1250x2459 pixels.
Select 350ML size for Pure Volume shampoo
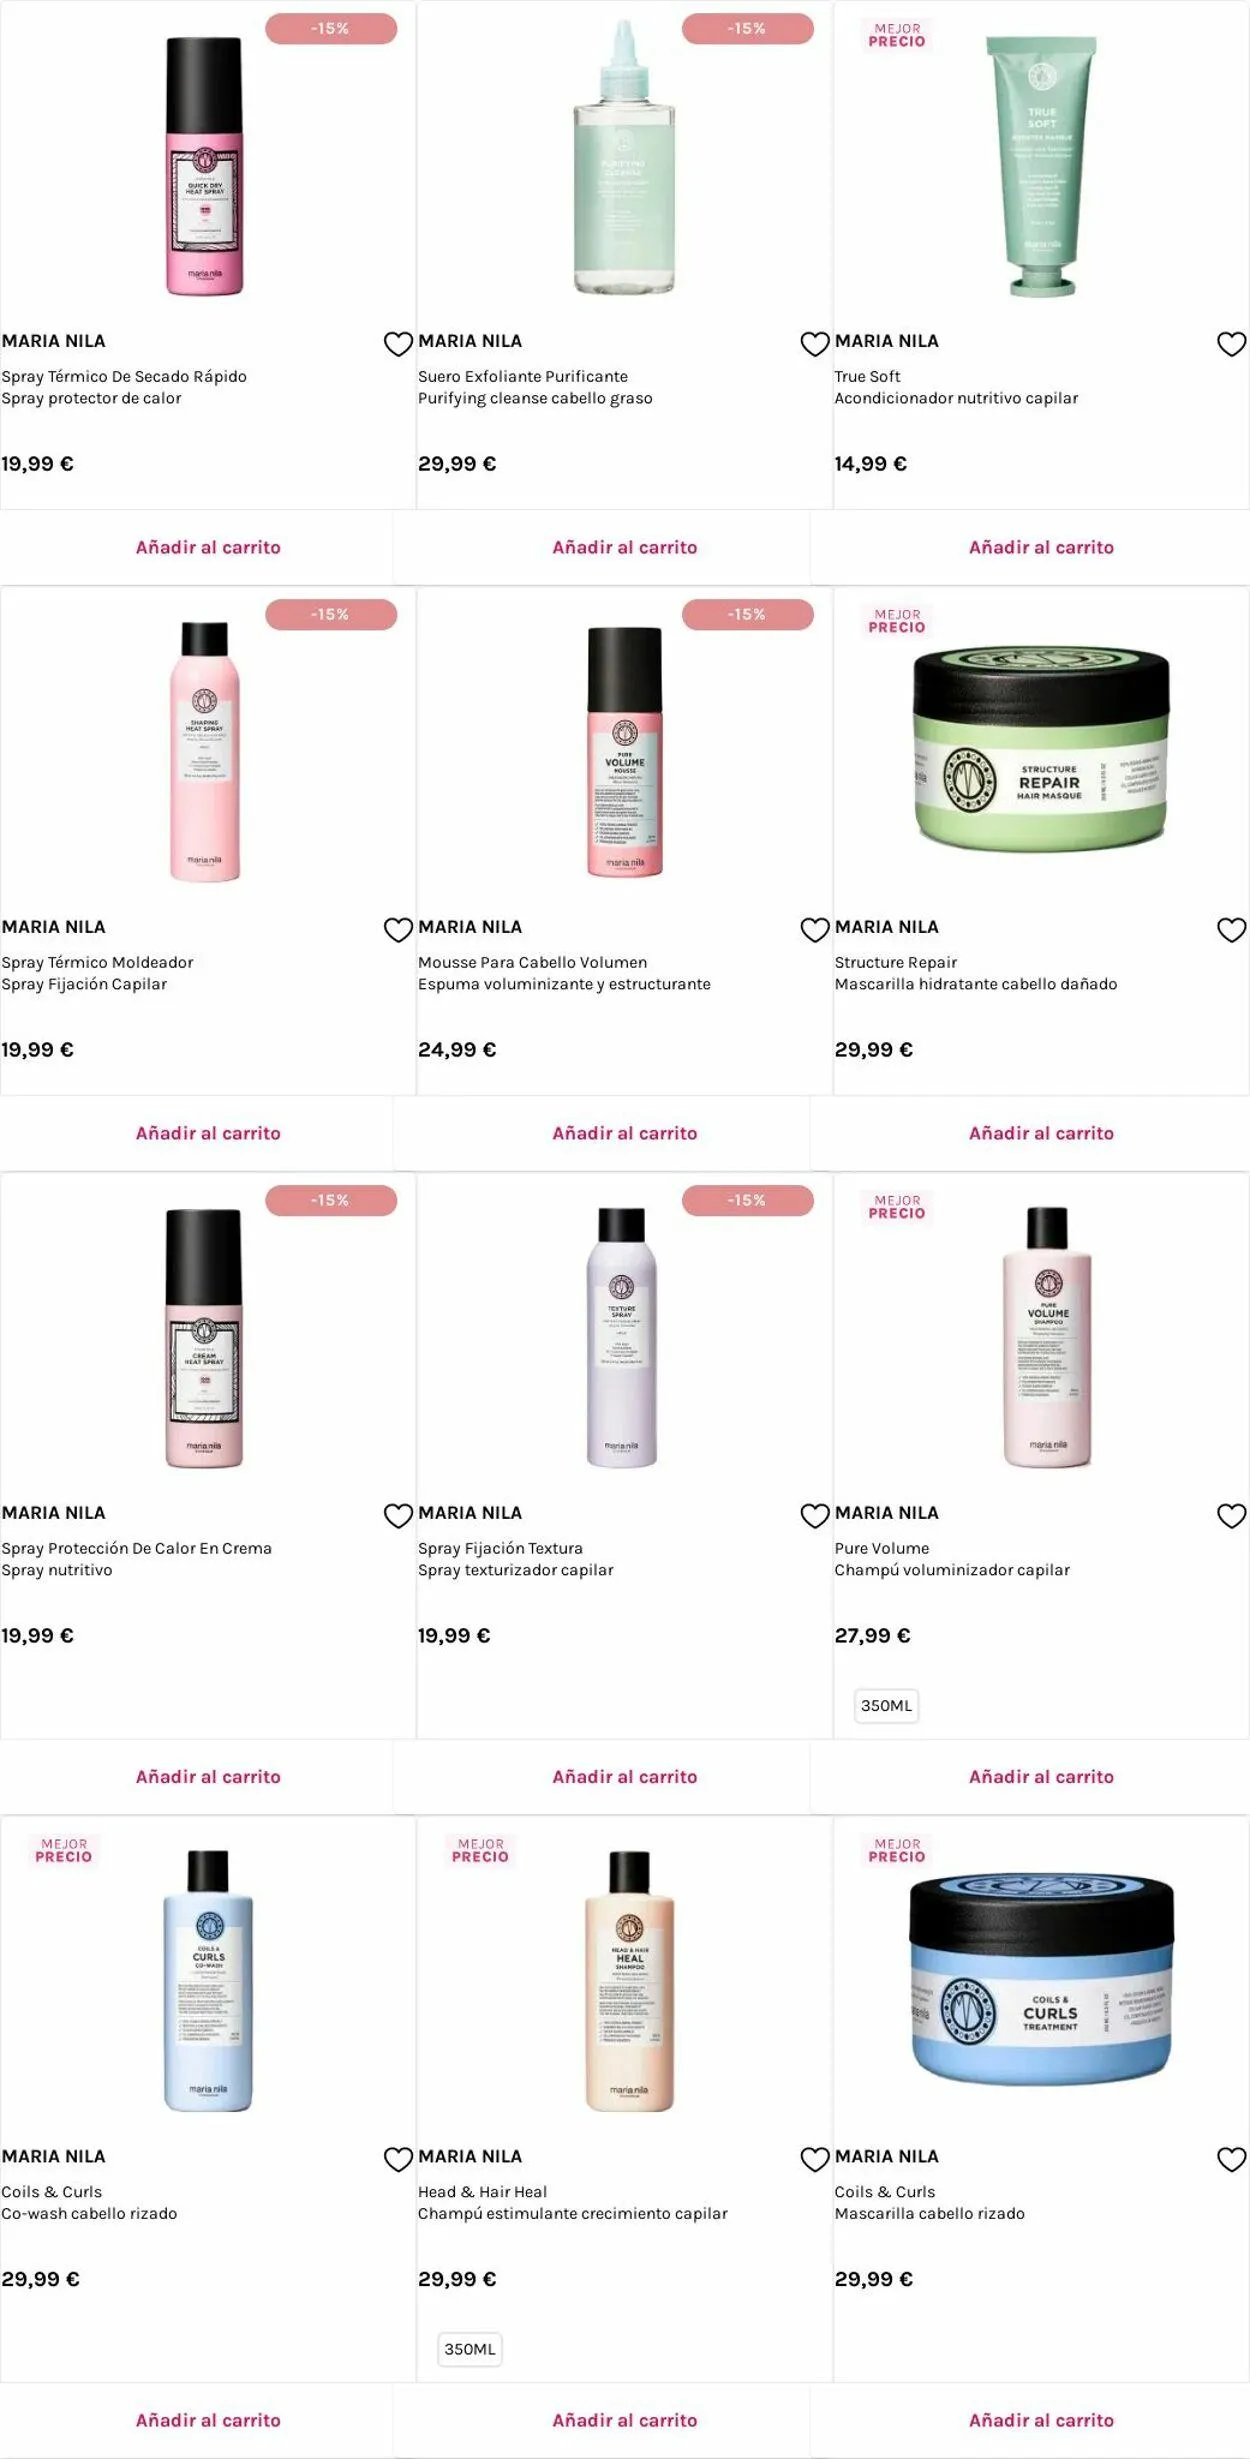[886, 1705]
